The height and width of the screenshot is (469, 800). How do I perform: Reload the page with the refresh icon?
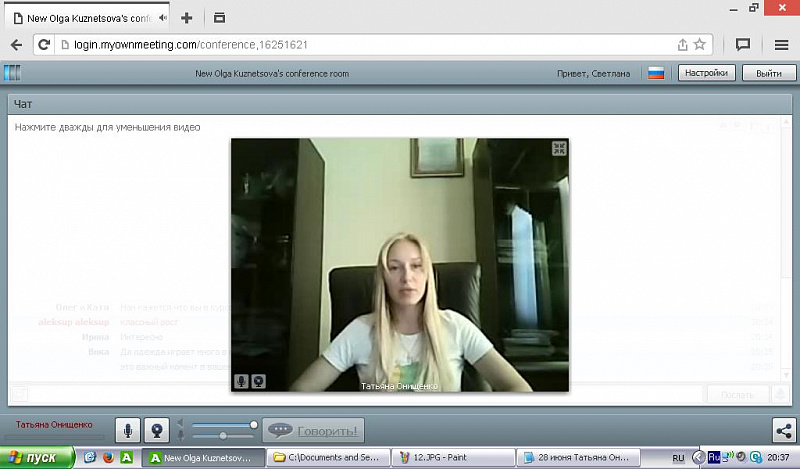coord(44,44)
